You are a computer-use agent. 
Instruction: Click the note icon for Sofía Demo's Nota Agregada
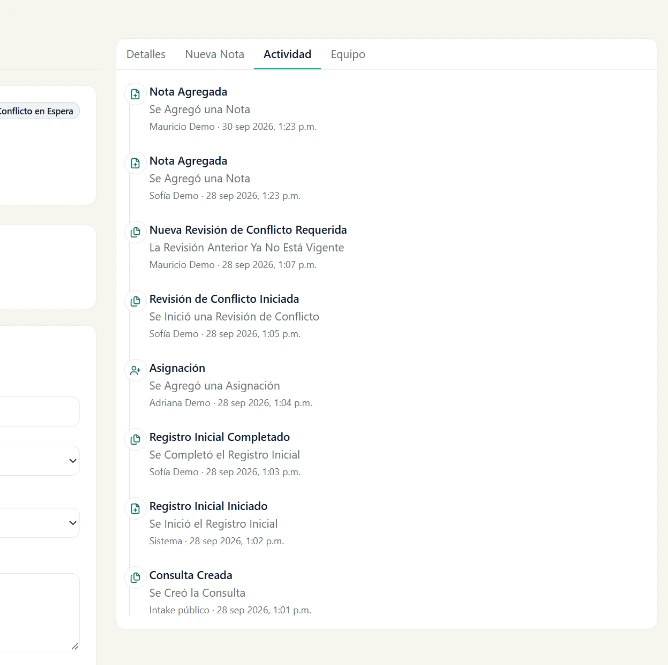pos(135,163)
